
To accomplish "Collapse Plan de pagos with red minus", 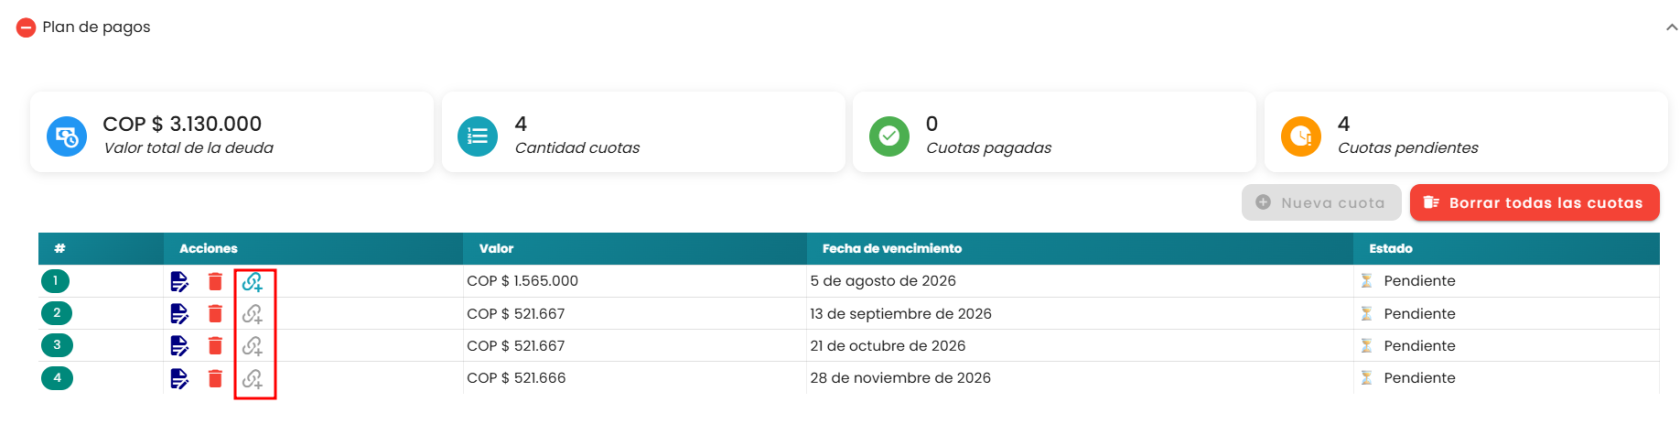I will [x=26, y=28].
